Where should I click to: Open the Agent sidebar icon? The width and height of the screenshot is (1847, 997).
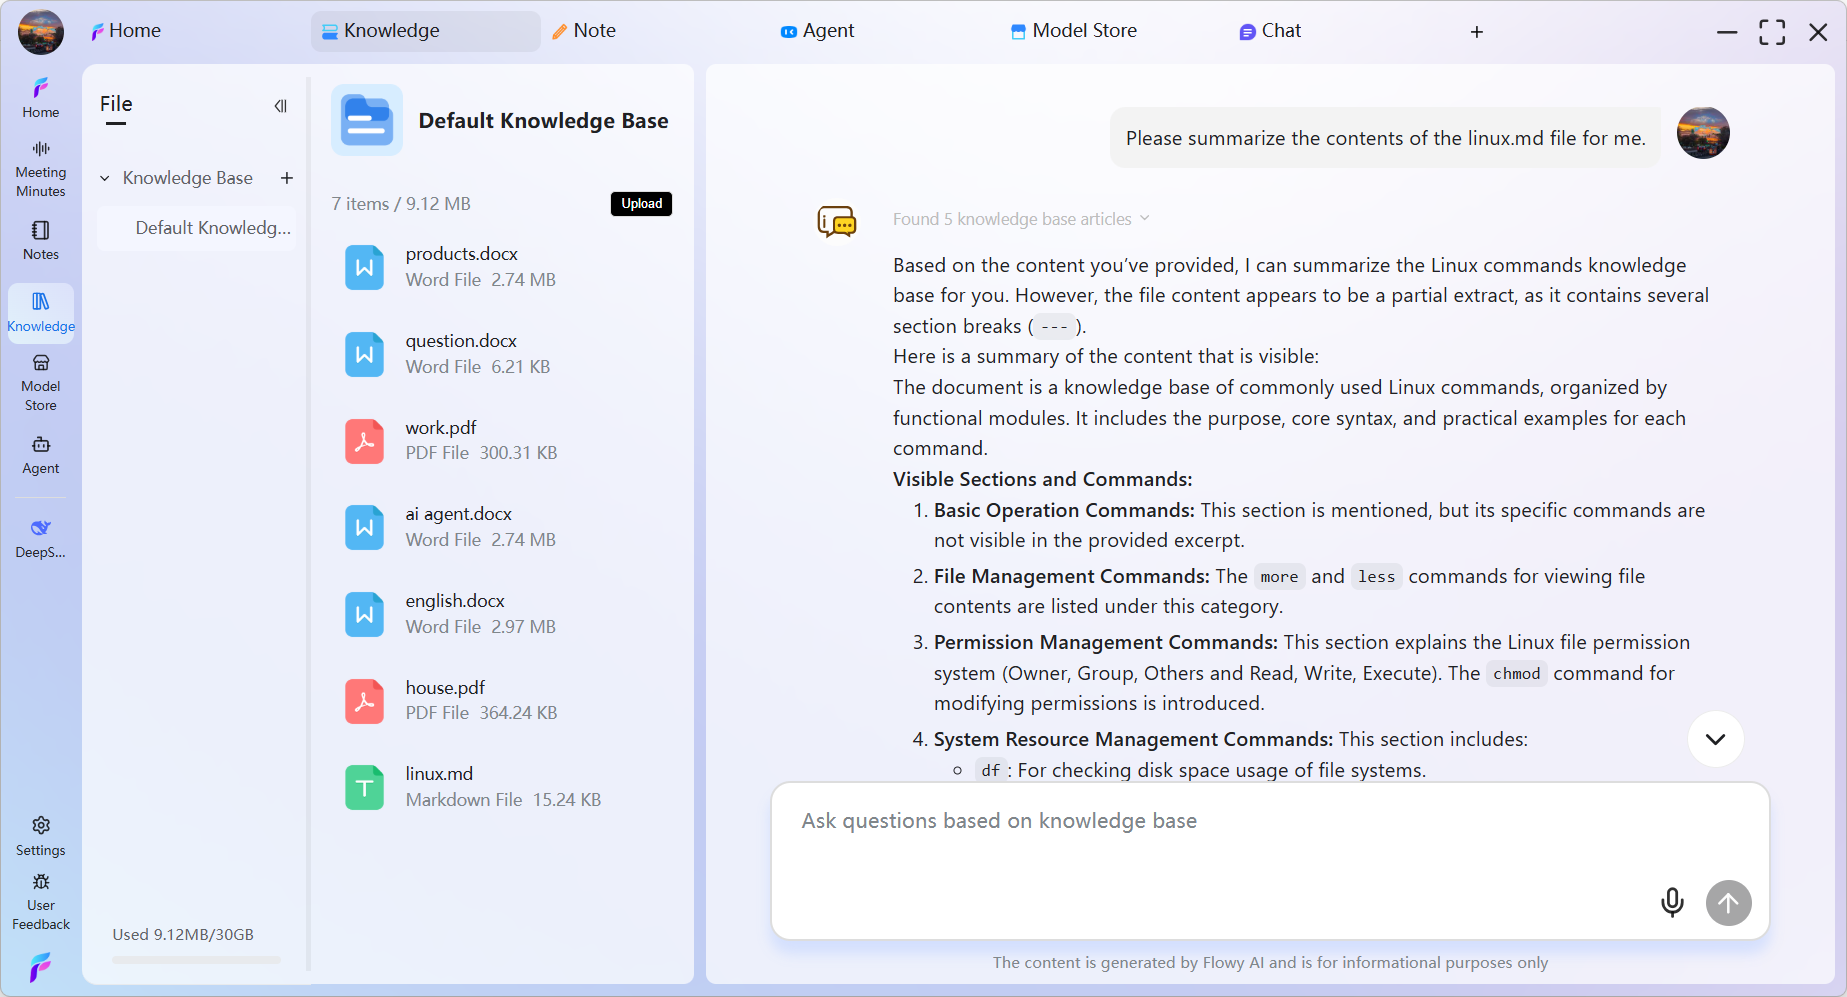pyautogui.click(x=41, y=454)
